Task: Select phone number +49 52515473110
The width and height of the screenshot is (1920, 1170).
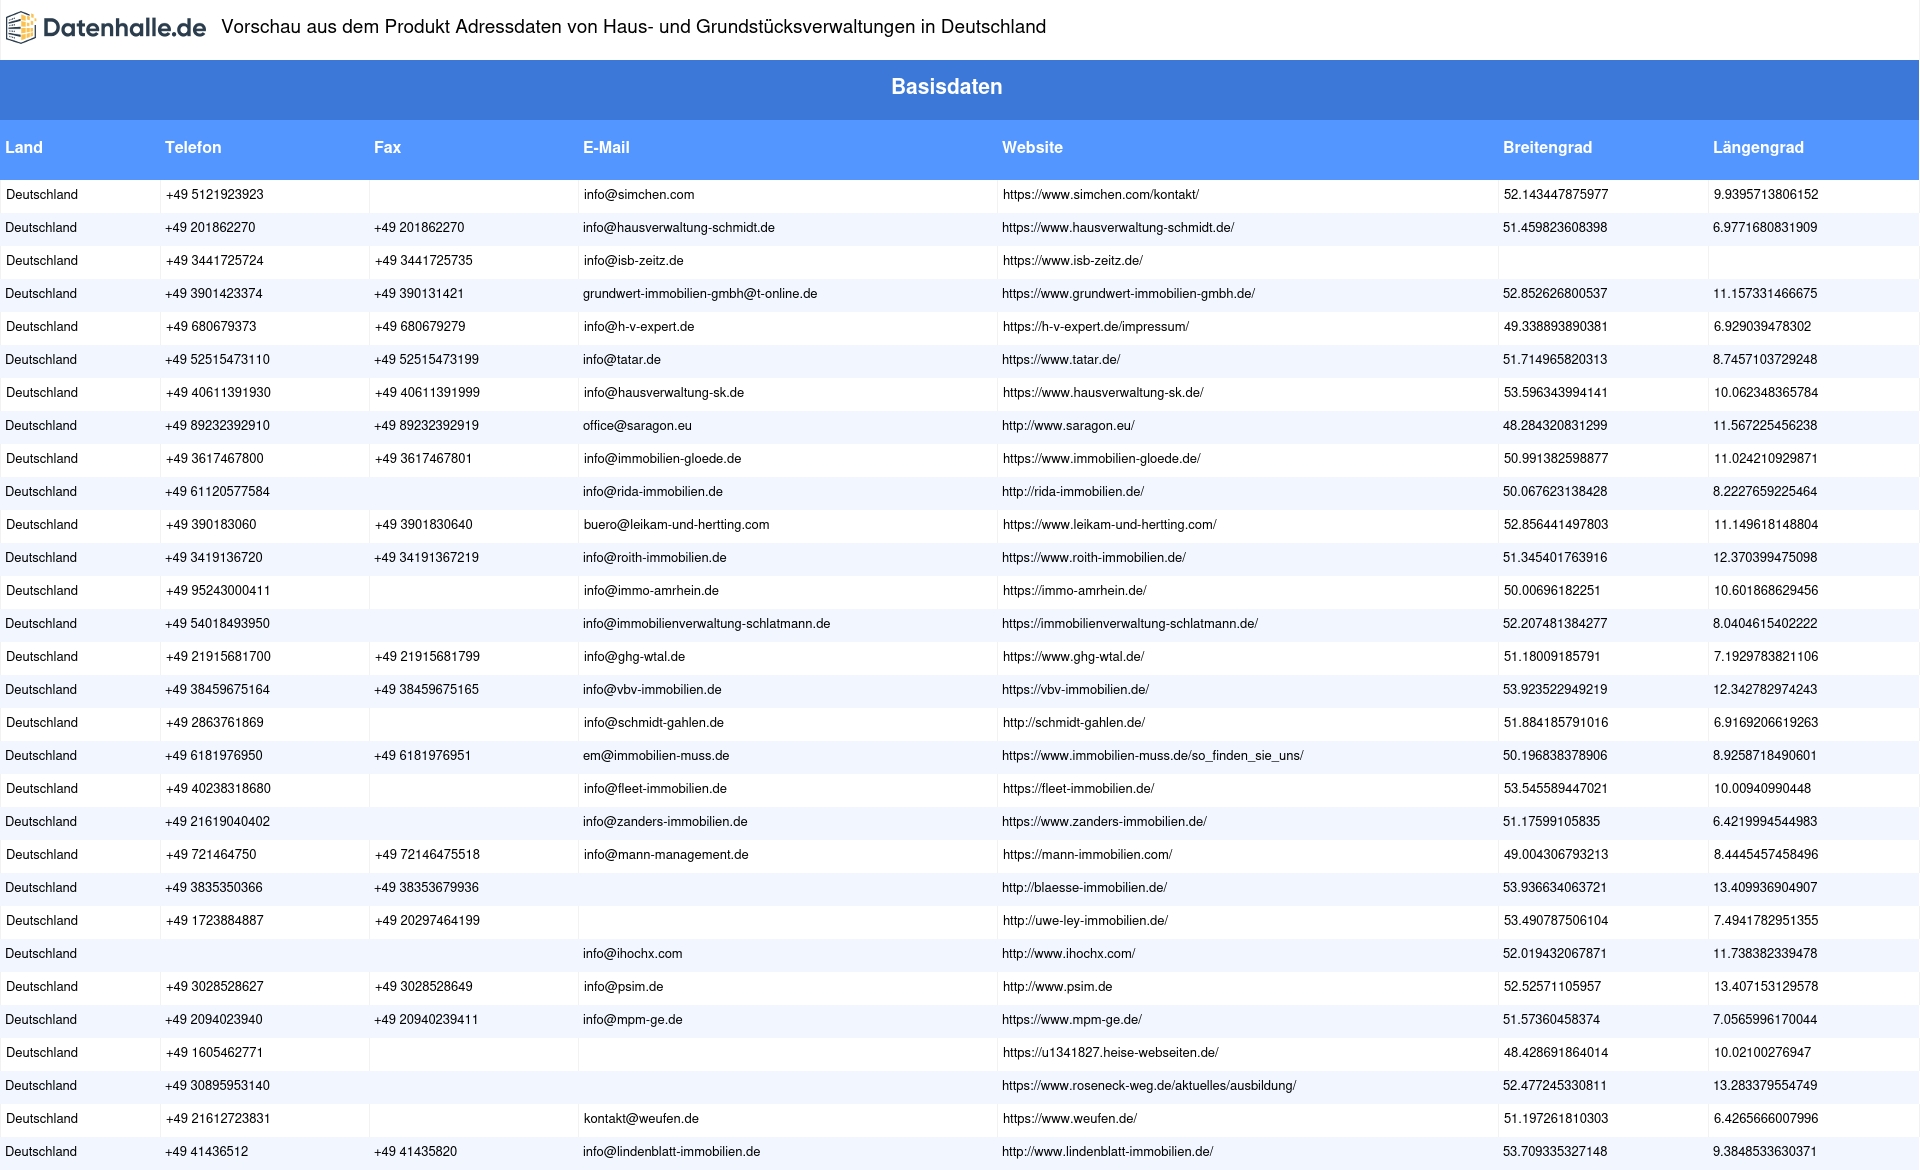Action: 217,360
